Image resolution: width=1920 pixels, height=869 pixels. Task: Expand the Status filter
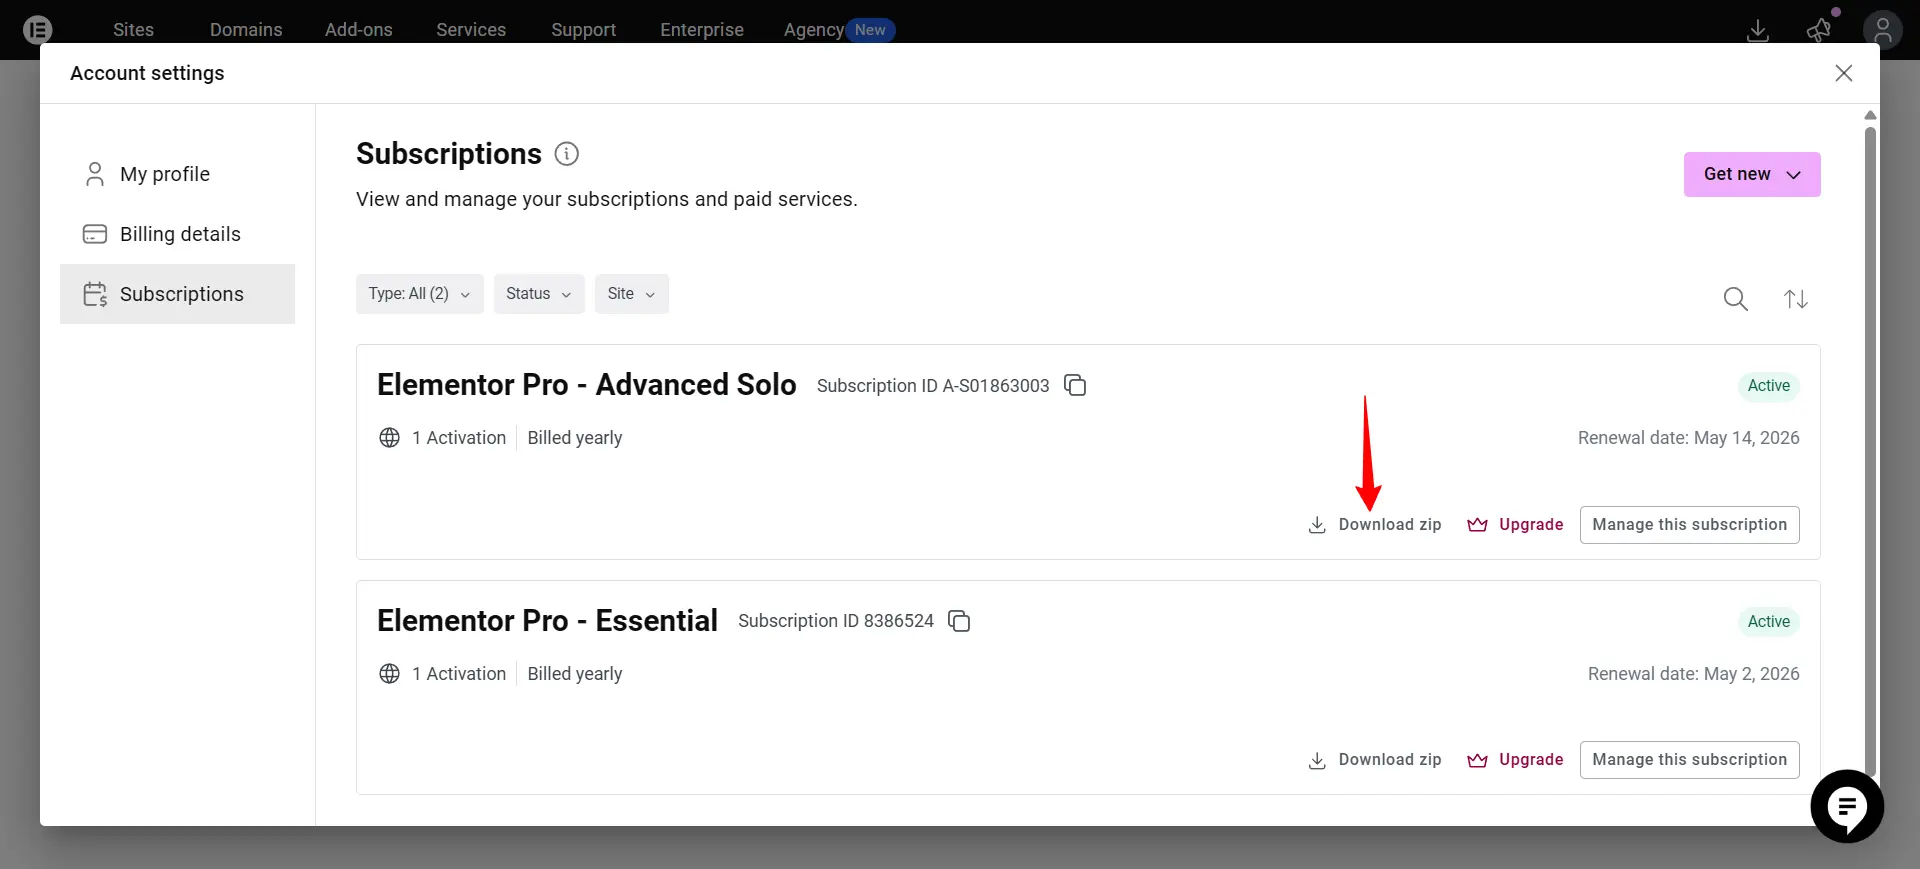pyautogui.click(x=539, y=294)
